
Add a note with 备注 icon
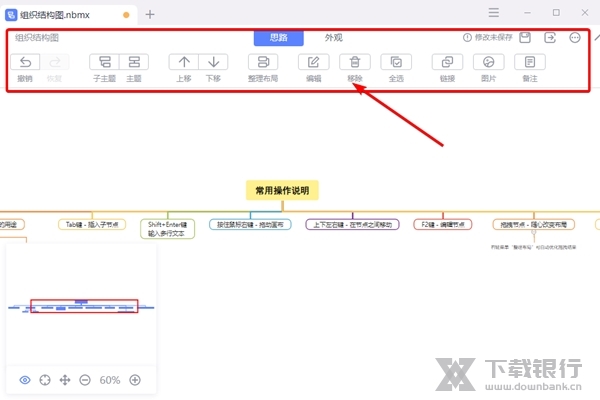click(x=530, y=62)
